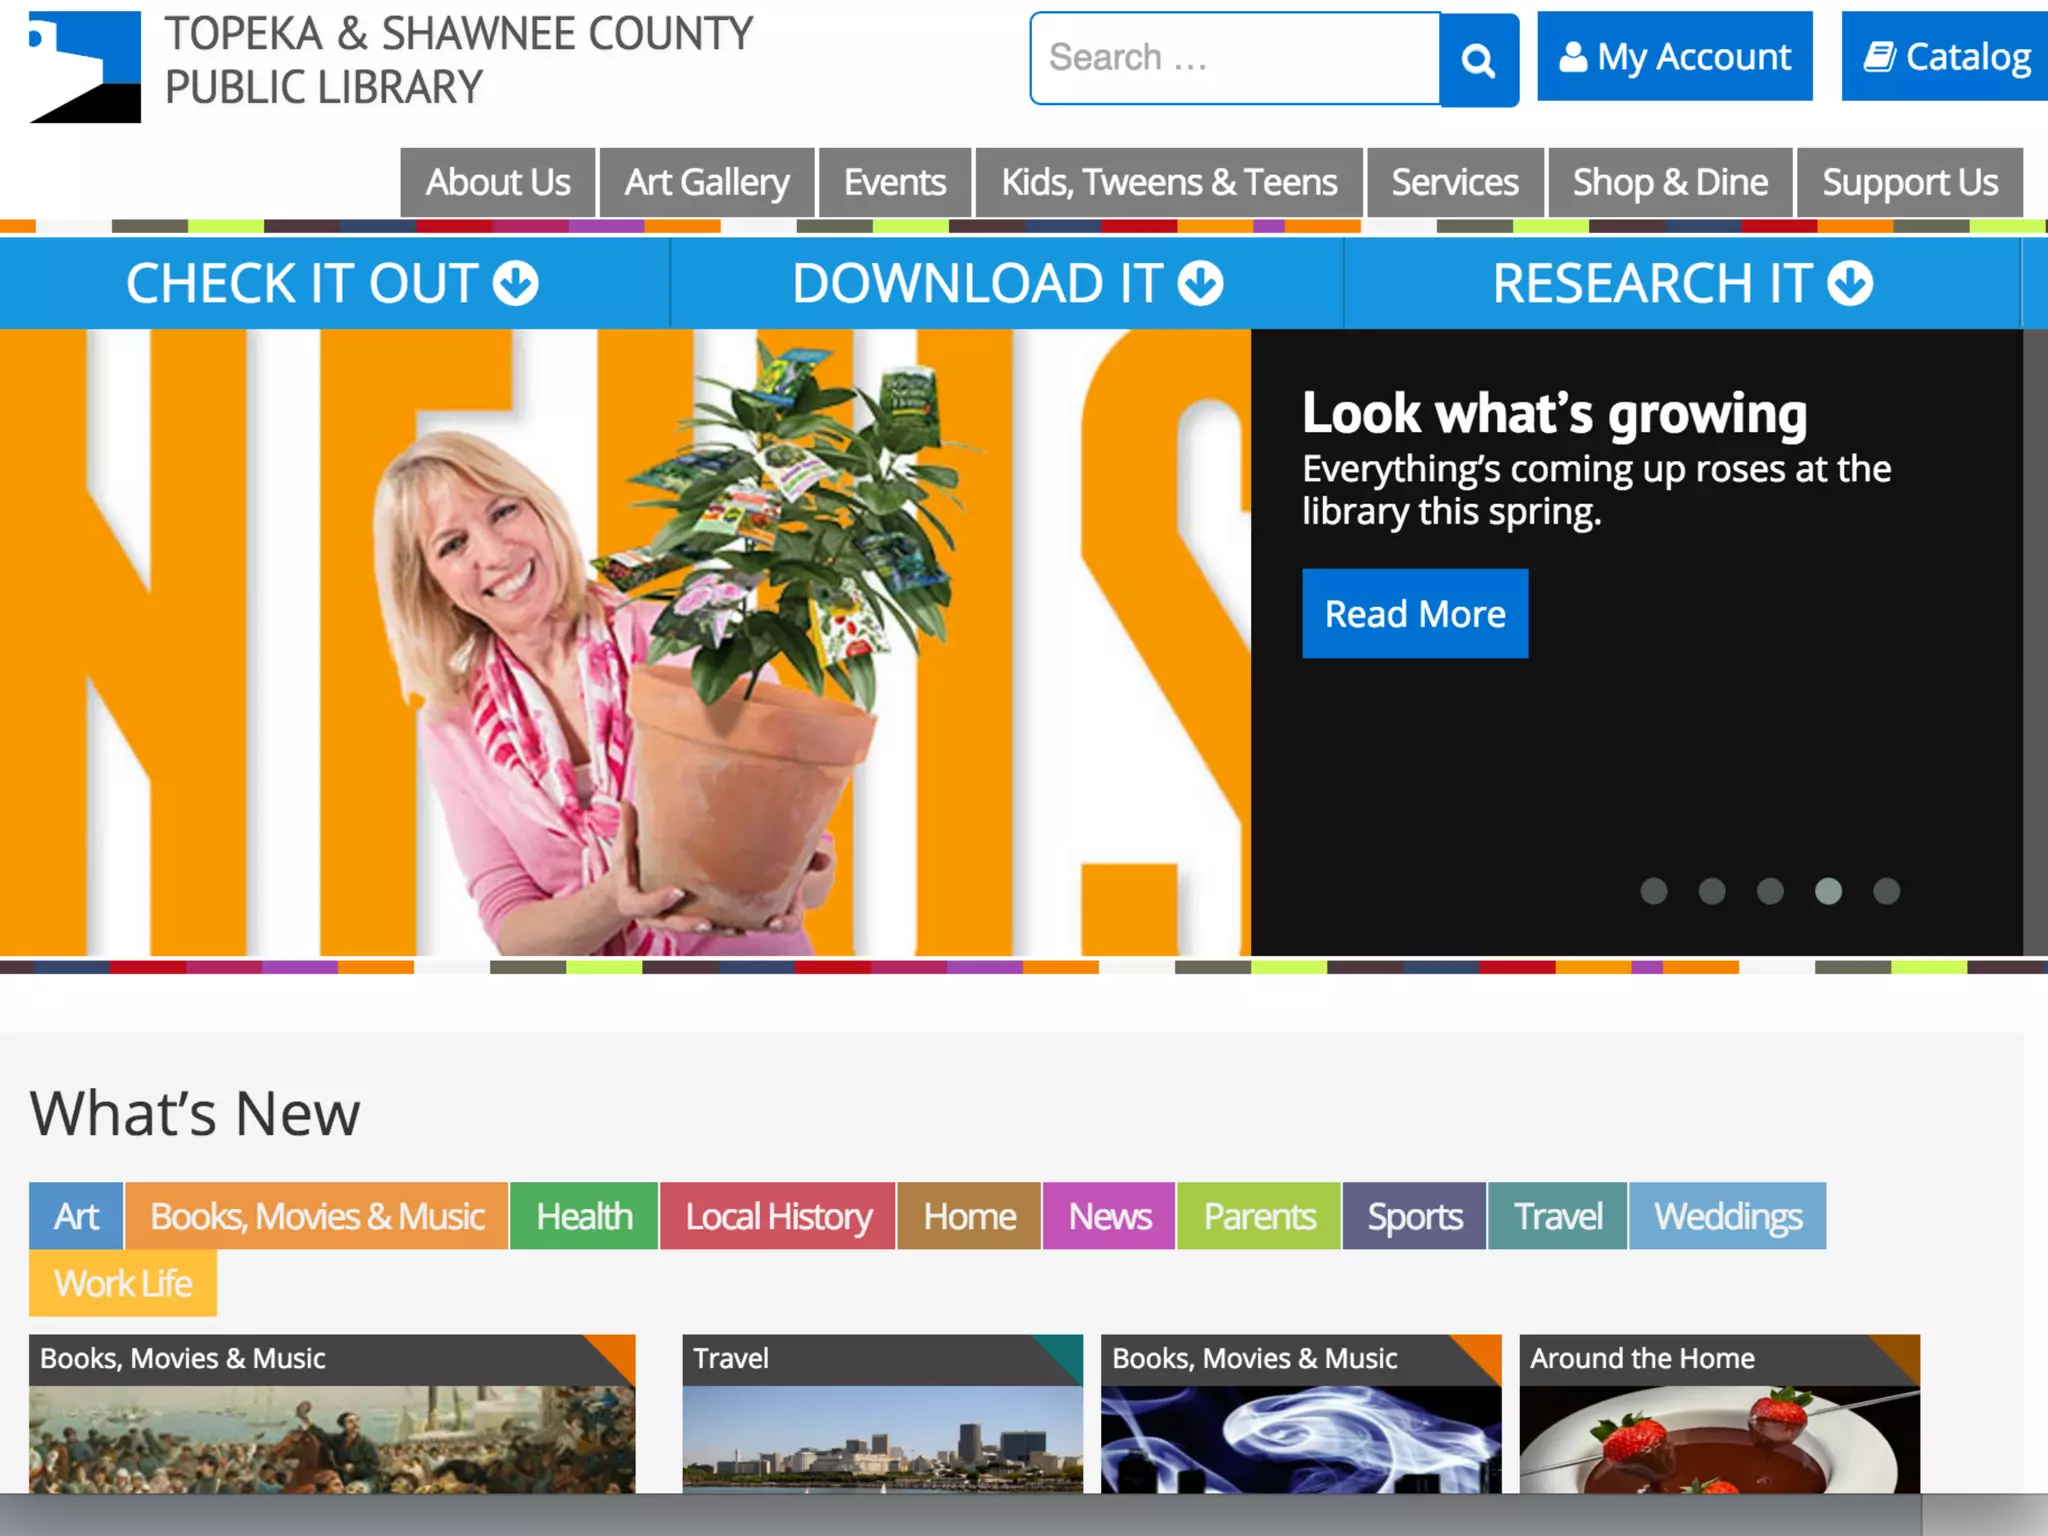Open the Kids, Tweens & Teens menu
The width and height of the screenshot is (2048, 1536).
pos(1168,183)
